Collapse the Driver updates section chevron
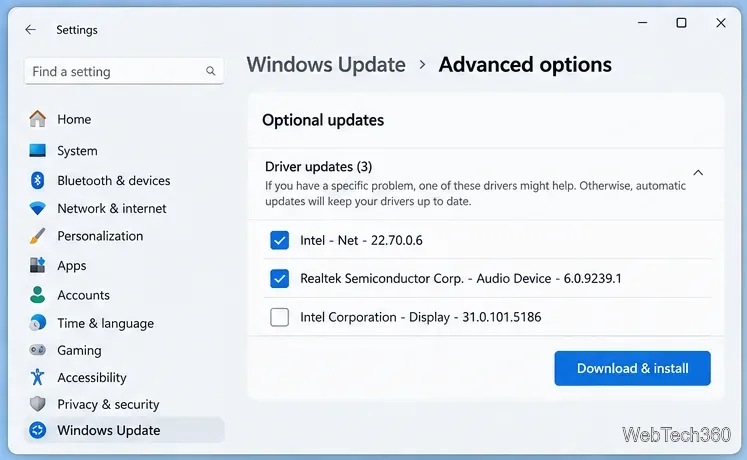The height and width of the screenshot is (460, 747). [x=698, y=172]
